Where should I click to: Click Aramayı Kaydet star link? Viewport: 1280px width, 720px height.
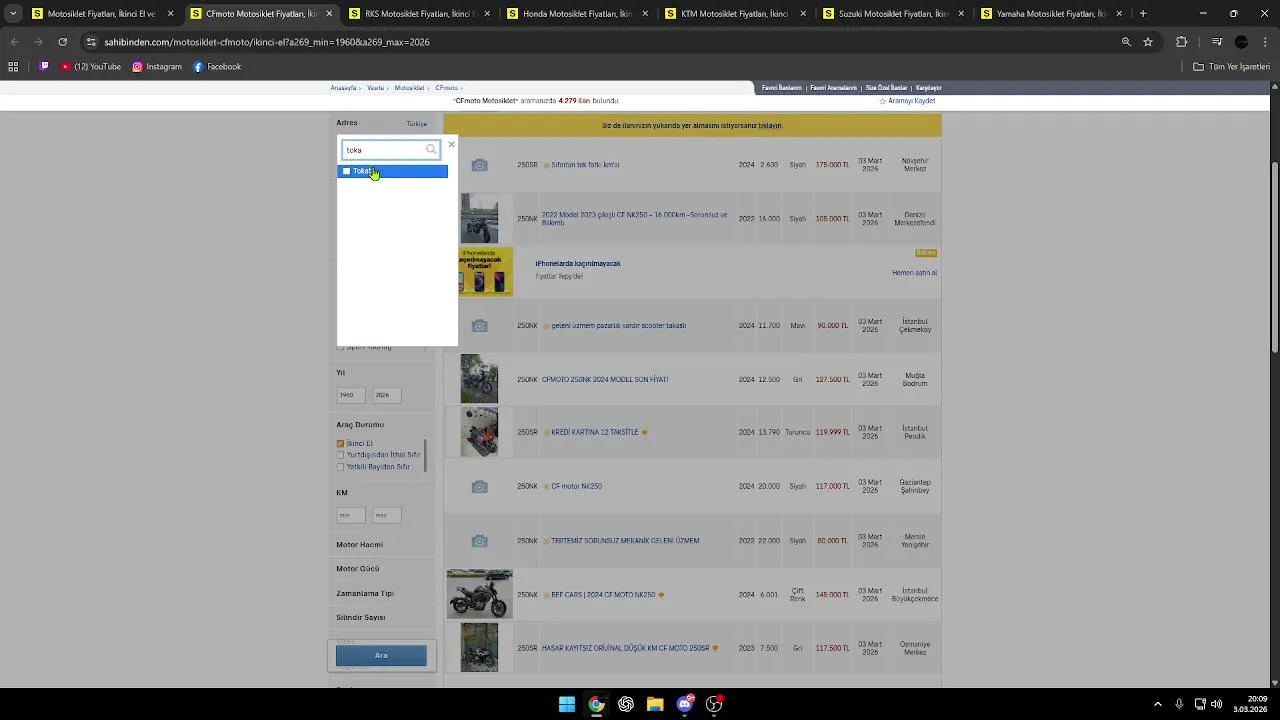point(907,101)
